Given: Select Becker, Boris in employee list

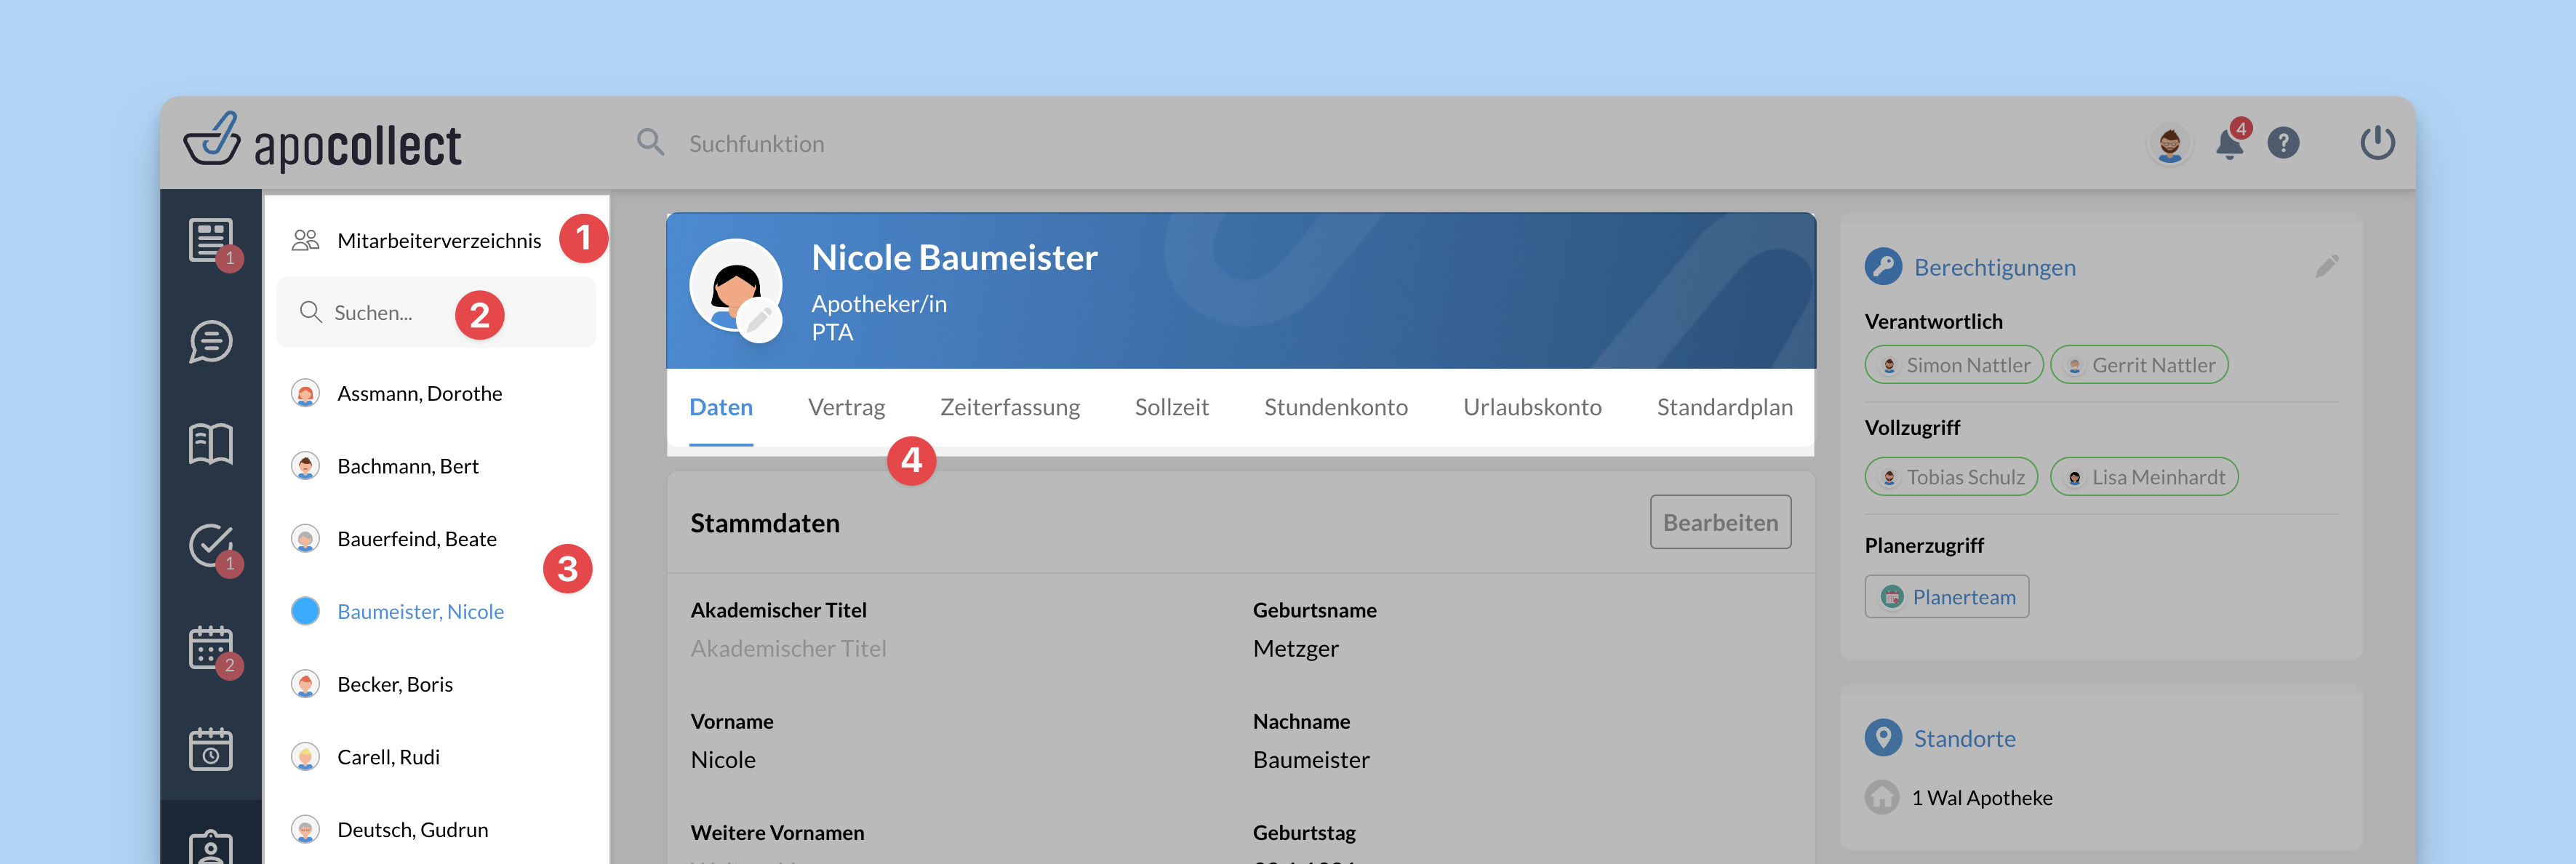Looking at the screenshot, I should (436, 684).
